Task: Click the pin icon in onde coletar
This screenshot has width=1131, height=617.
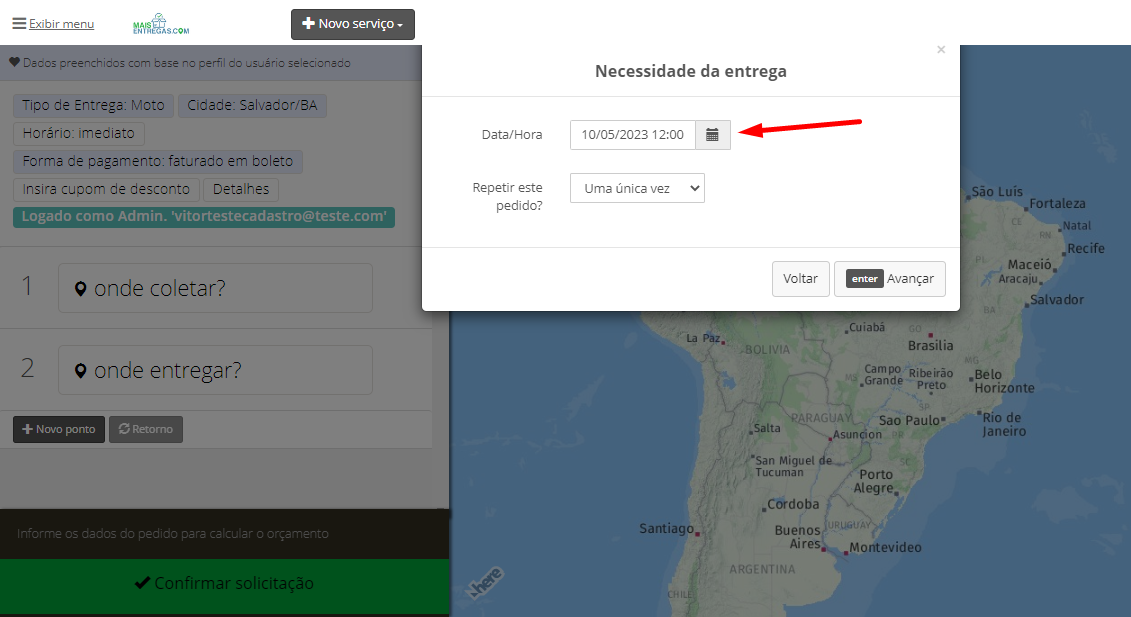Action: tap(81, 289)
